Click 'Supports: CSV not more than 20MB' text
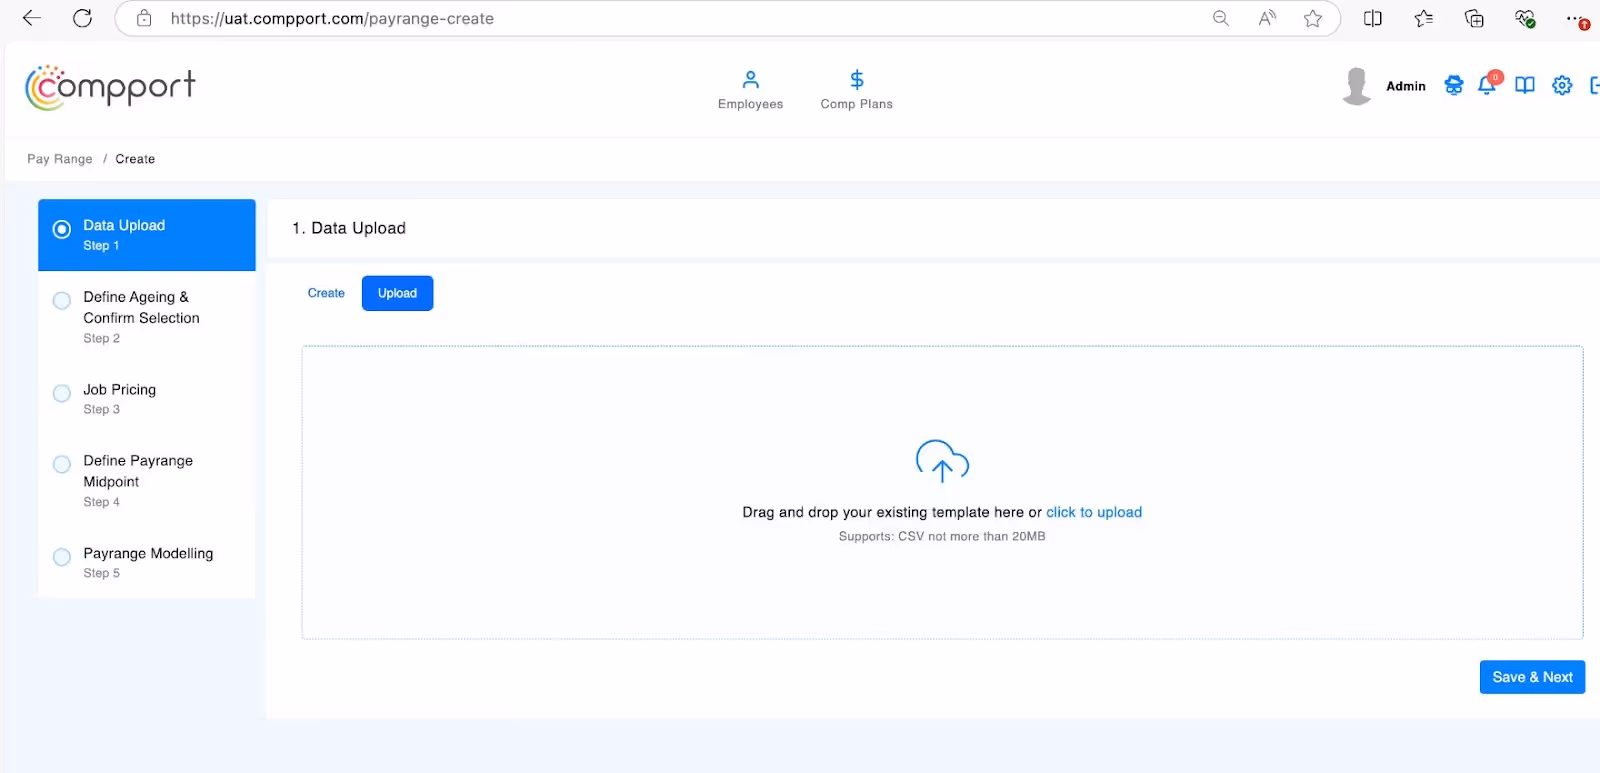Image resolution: width=1600 pixels, height=773 pixels. (942, 537)
